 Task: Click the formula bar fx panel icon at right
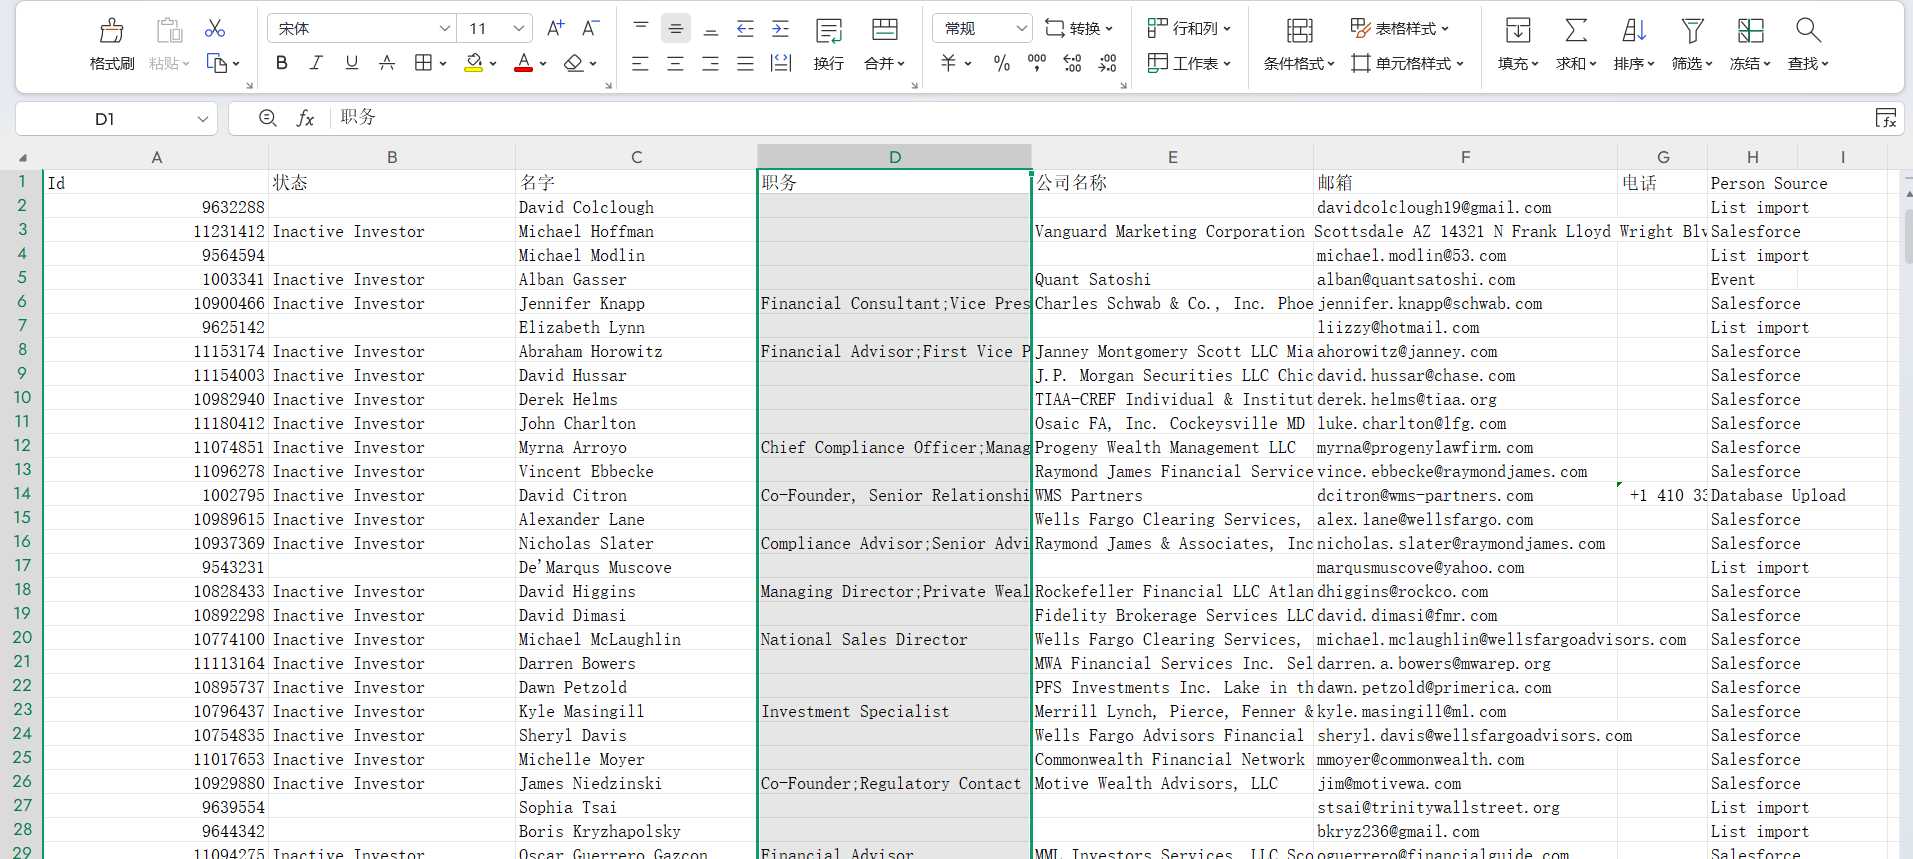[x=1886, y=118]
